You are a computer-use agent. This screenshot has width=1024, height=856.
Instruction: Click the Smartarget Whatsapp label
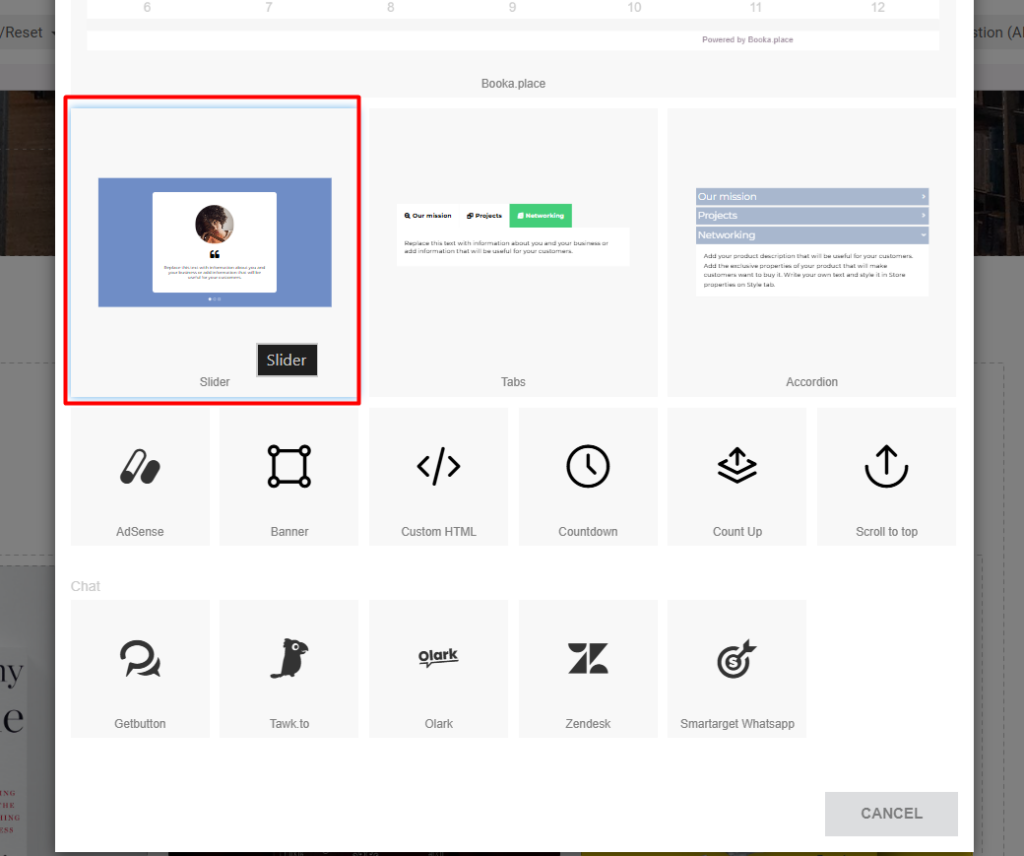click(x=737, y=723)
